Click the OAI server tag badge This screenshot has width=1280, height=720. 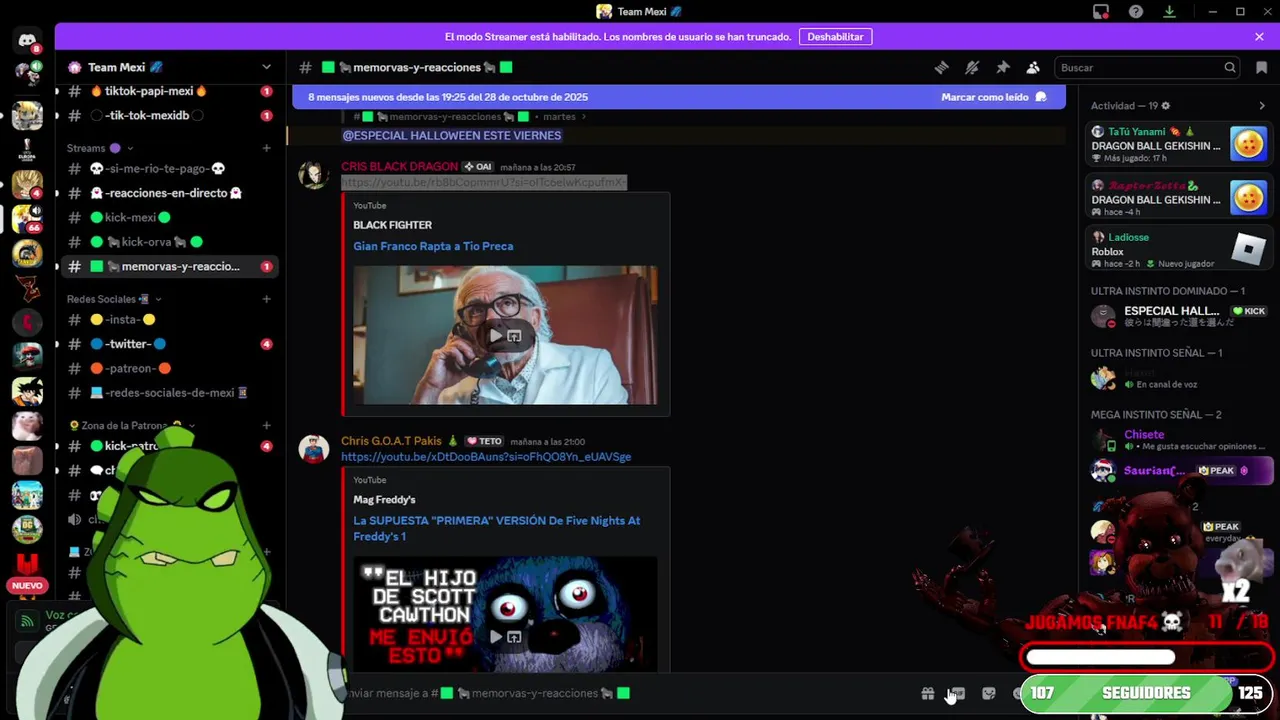[x=478, y=167]
